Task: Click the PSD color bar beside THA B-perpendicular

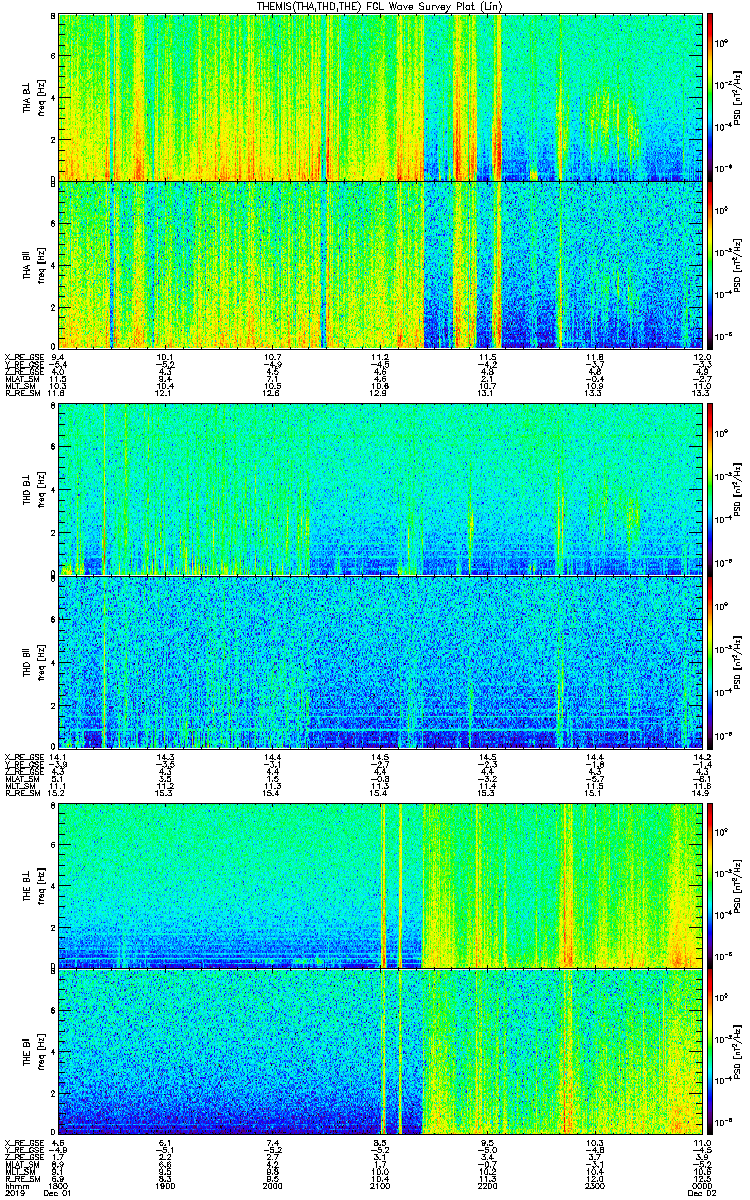Action: click(710, 97)
